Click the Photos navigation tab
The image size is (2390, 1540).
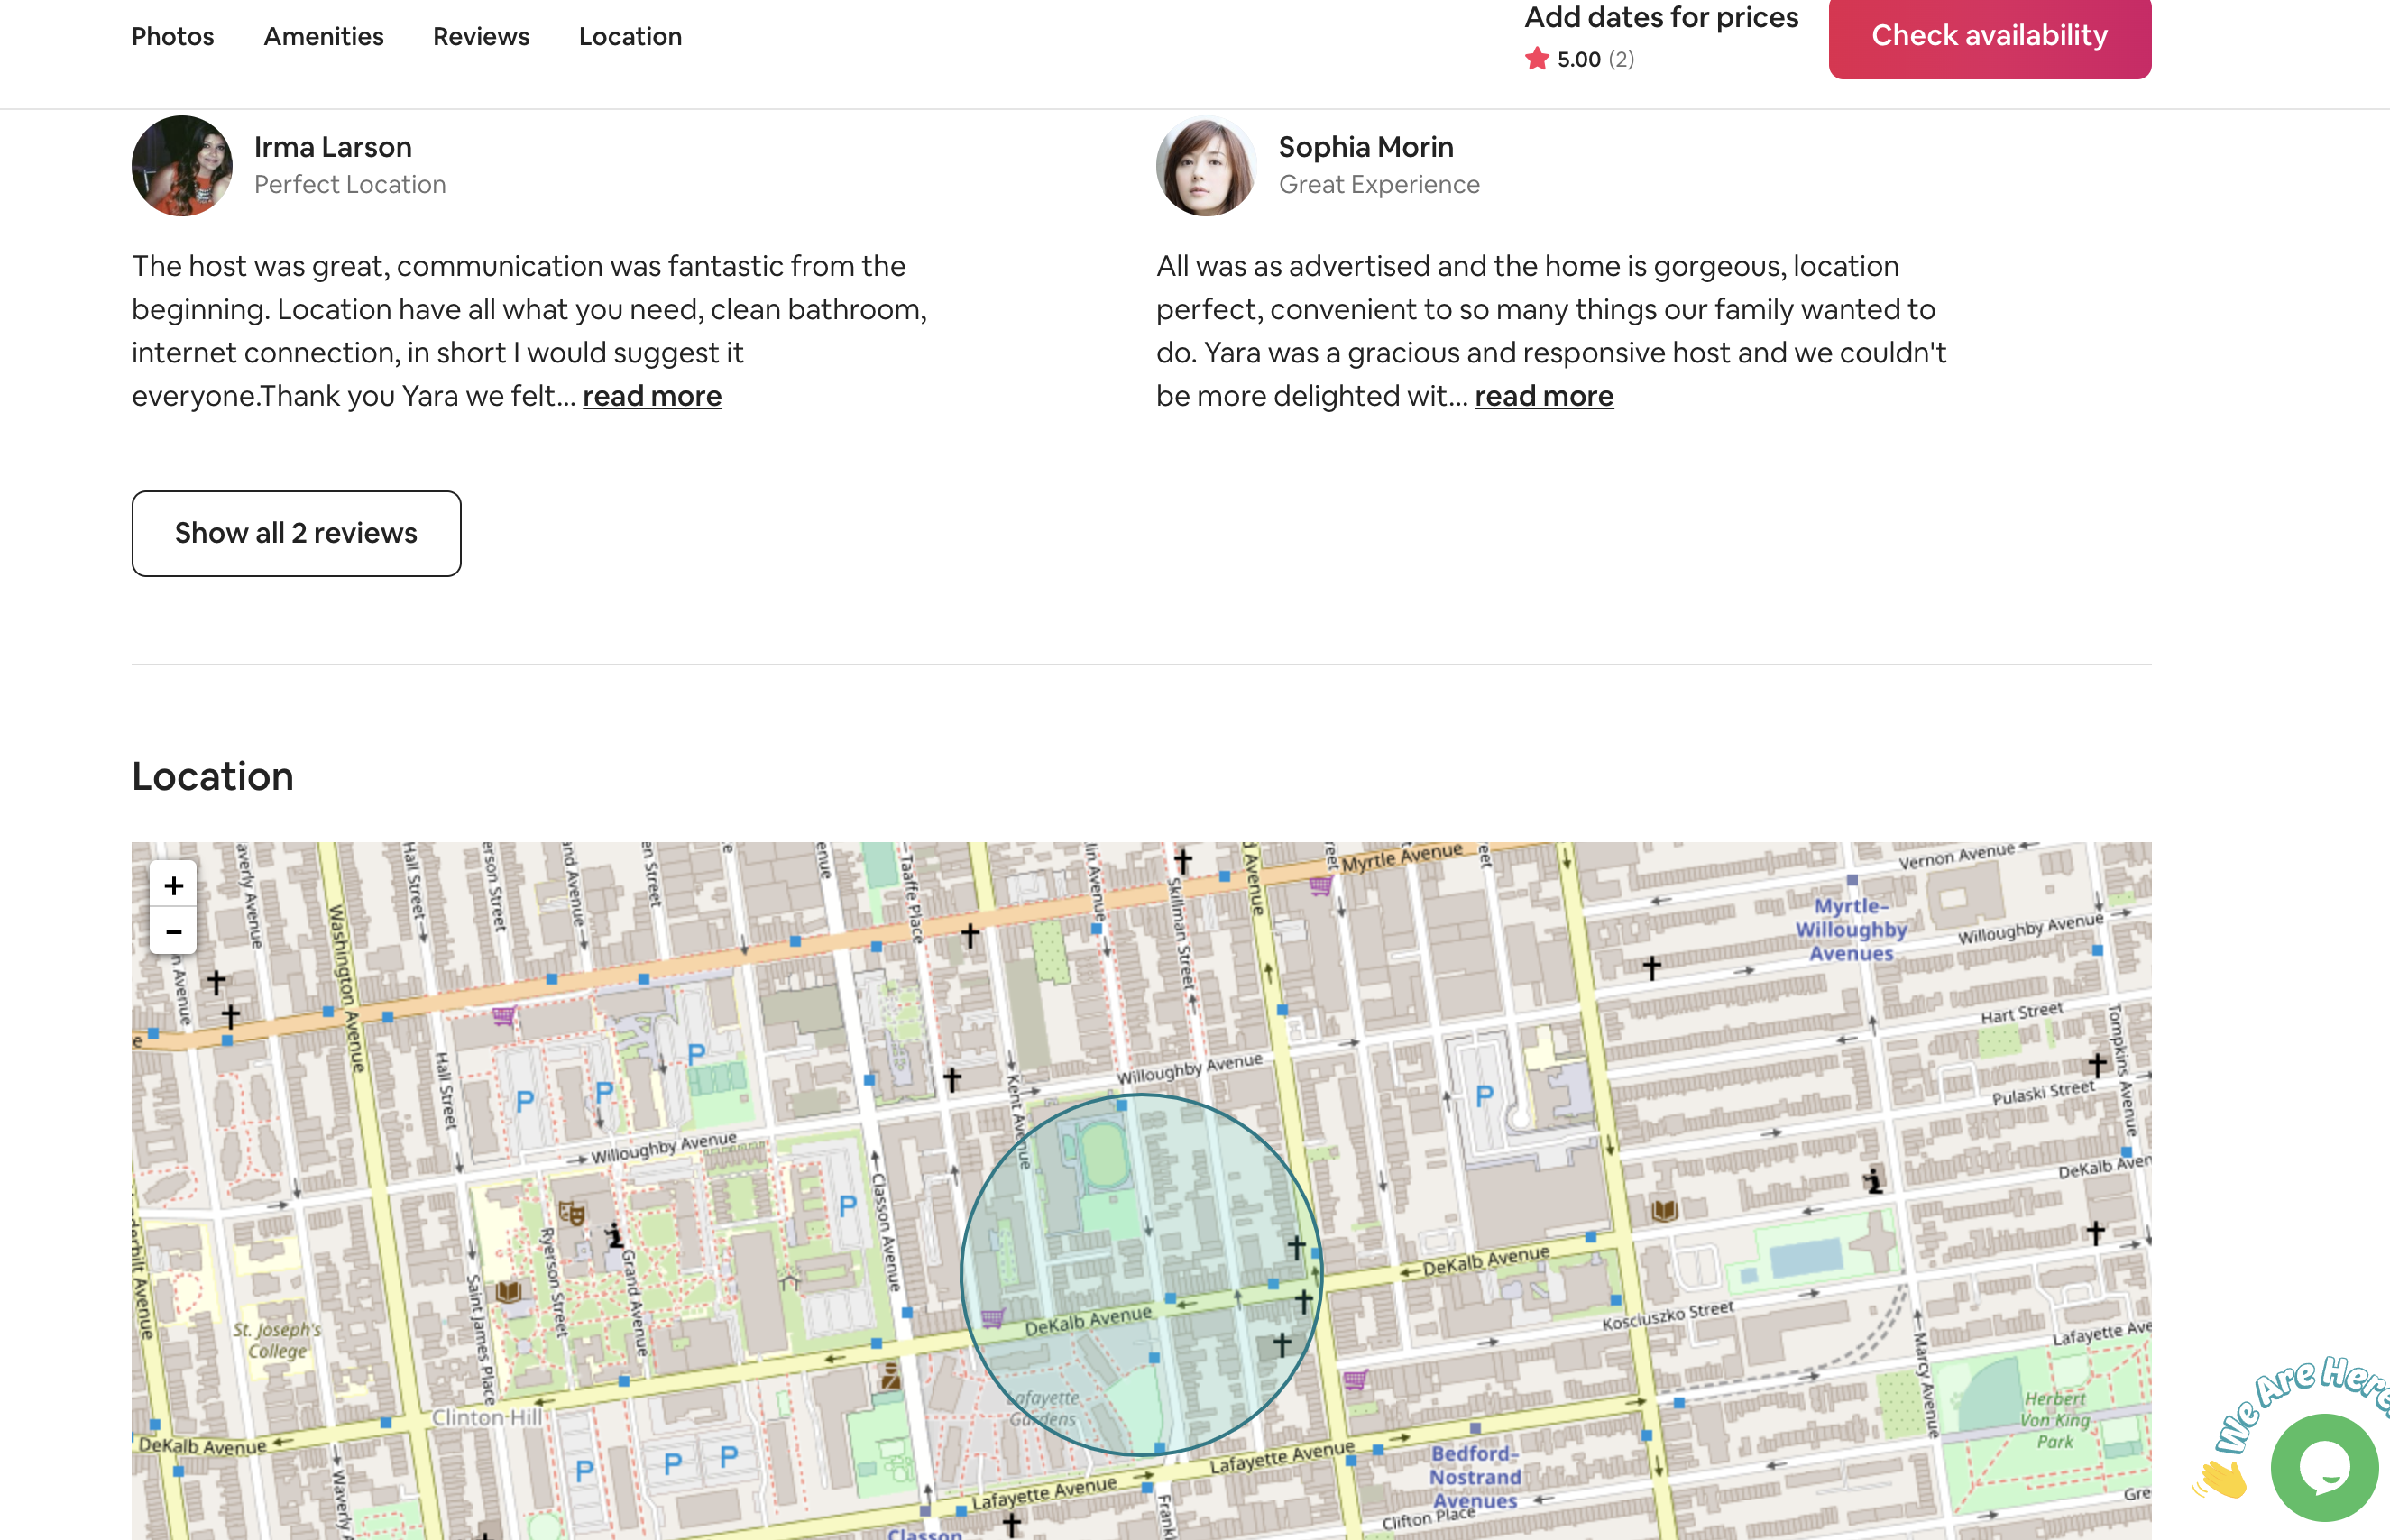click(173, 37)
